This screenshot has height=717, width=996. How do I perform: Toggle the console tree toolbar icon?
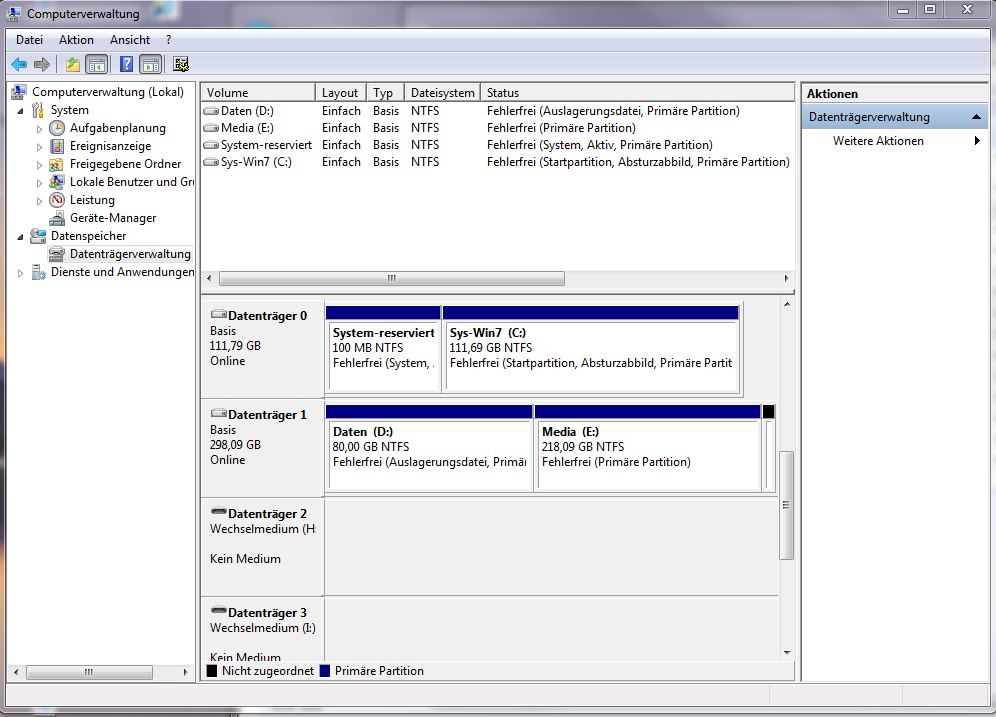tap(95, 64)
